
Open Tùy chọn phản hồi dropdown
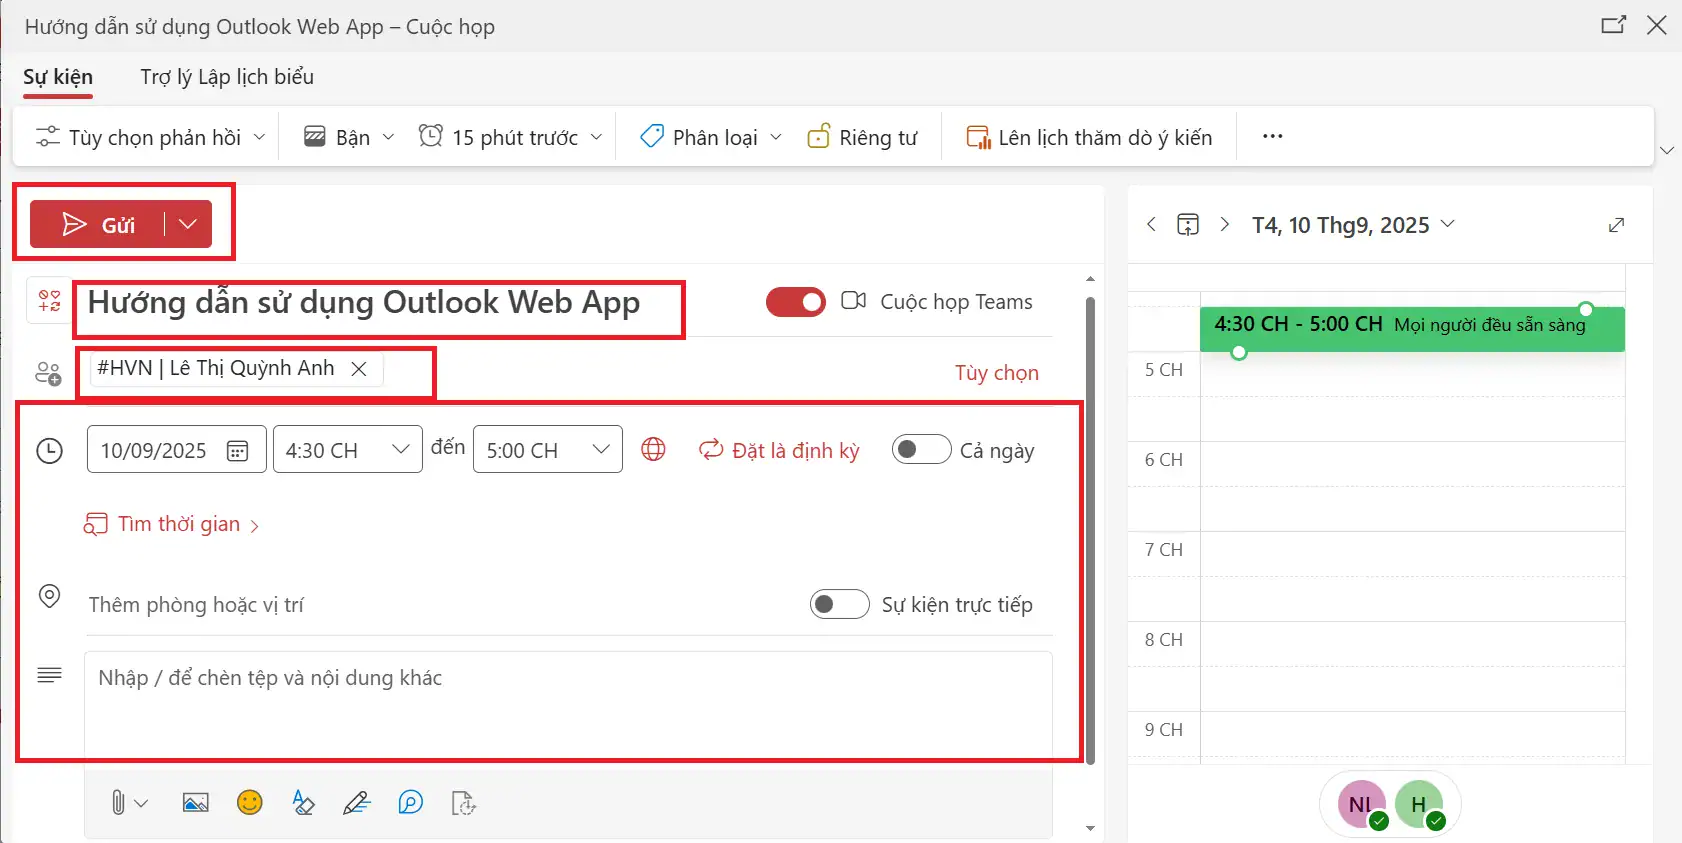(150, 137)
